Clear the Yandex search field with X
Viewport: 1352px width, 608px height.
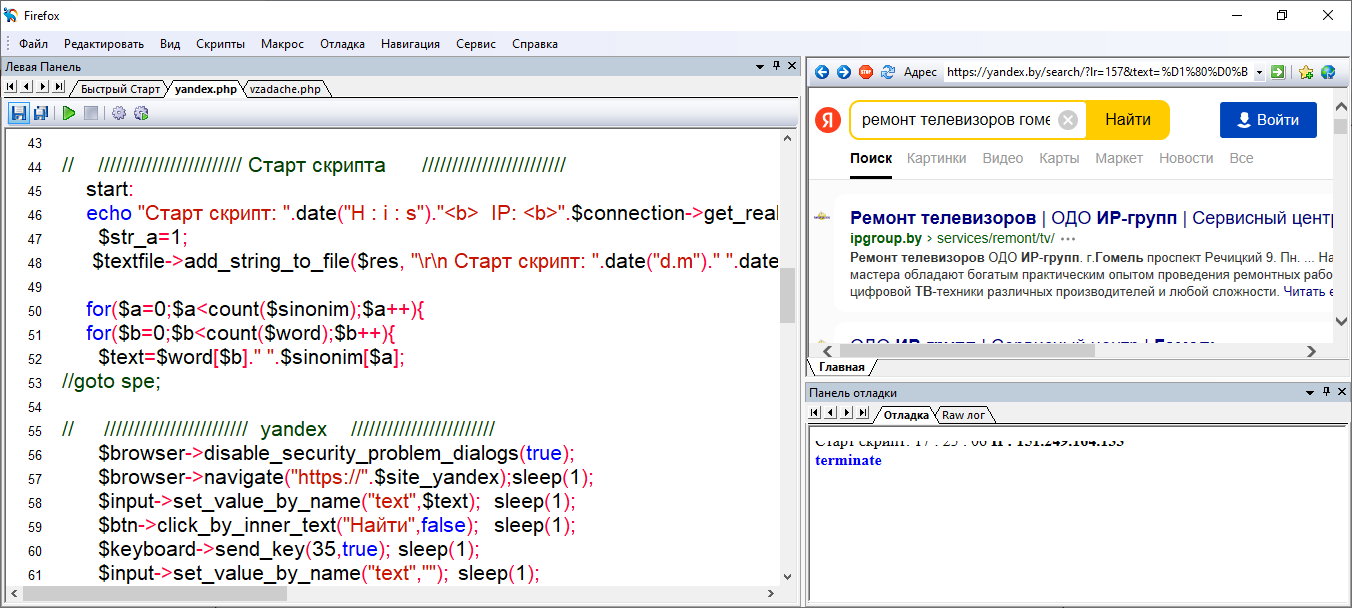pos(1068,120)
